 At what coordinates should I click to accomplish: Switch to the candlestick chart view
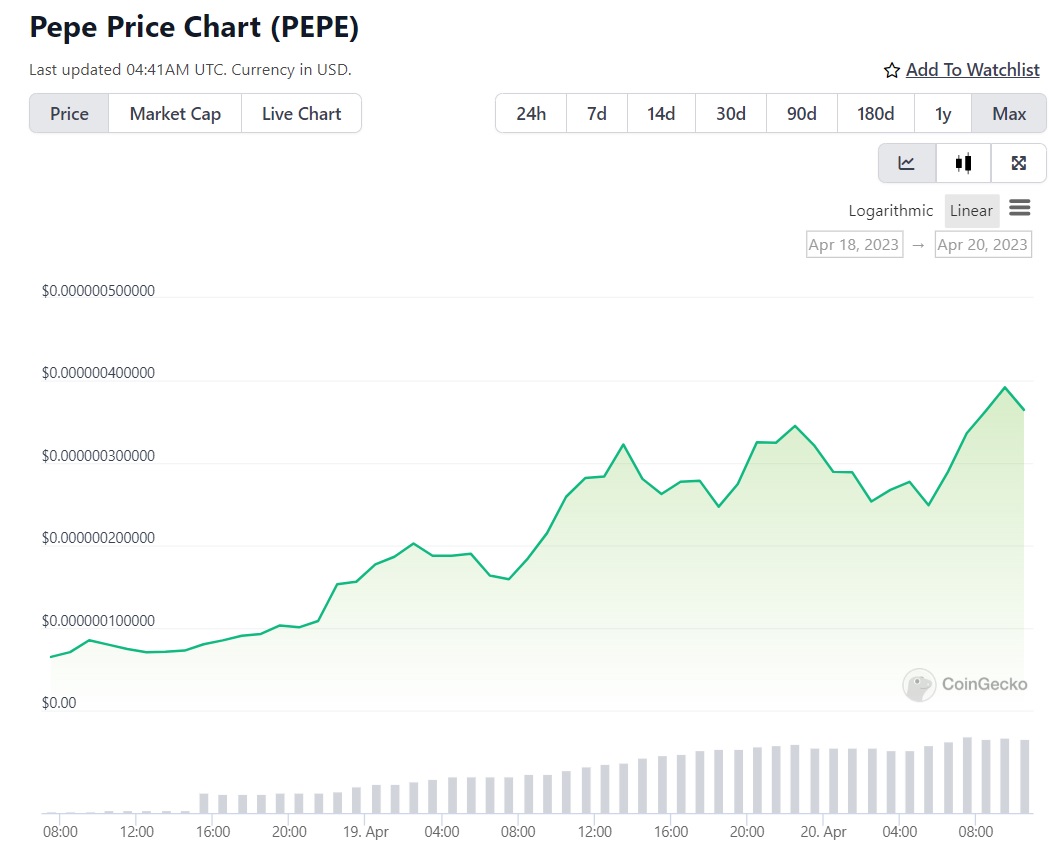[963, 162]
